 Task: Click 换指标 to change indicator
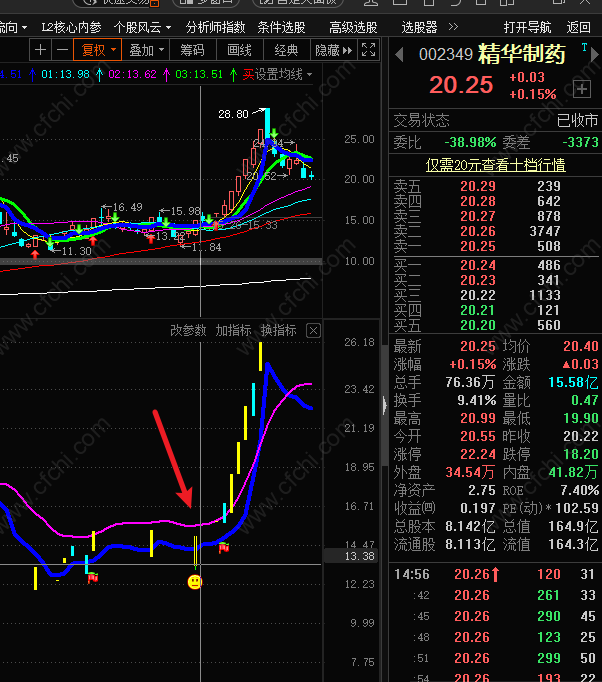(278, 331)
